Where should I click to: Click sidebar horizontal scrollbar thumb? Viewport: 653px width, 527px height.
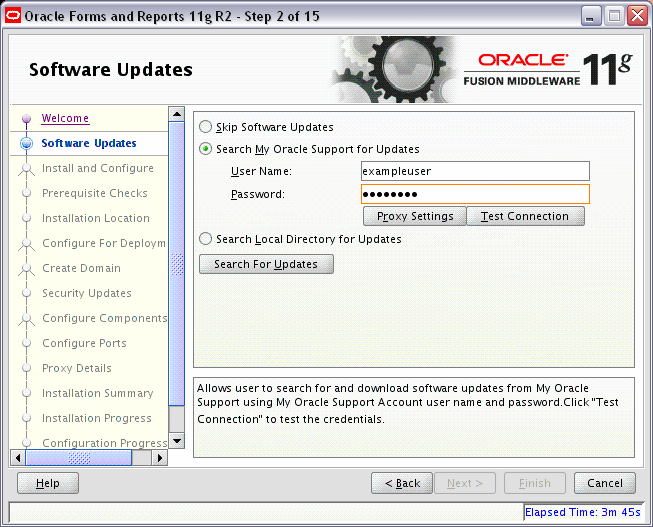pos(79,458)
